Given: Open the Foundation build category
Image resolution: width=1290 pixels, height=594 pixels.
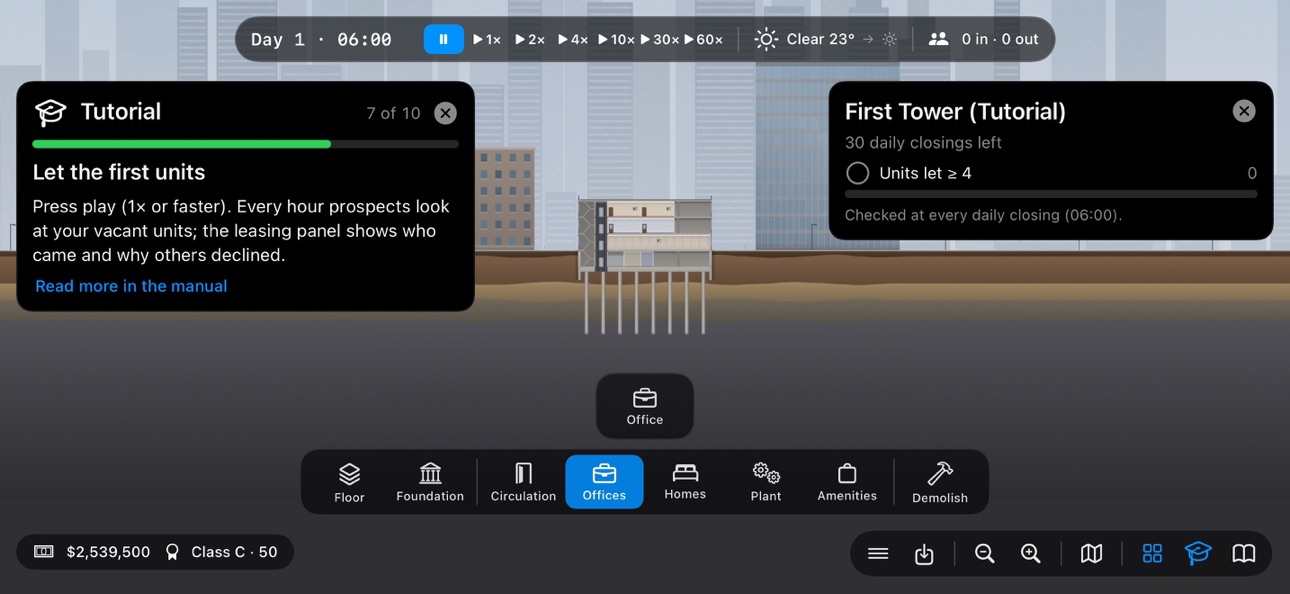Looking at the screenshot, I should pos(430,482).
